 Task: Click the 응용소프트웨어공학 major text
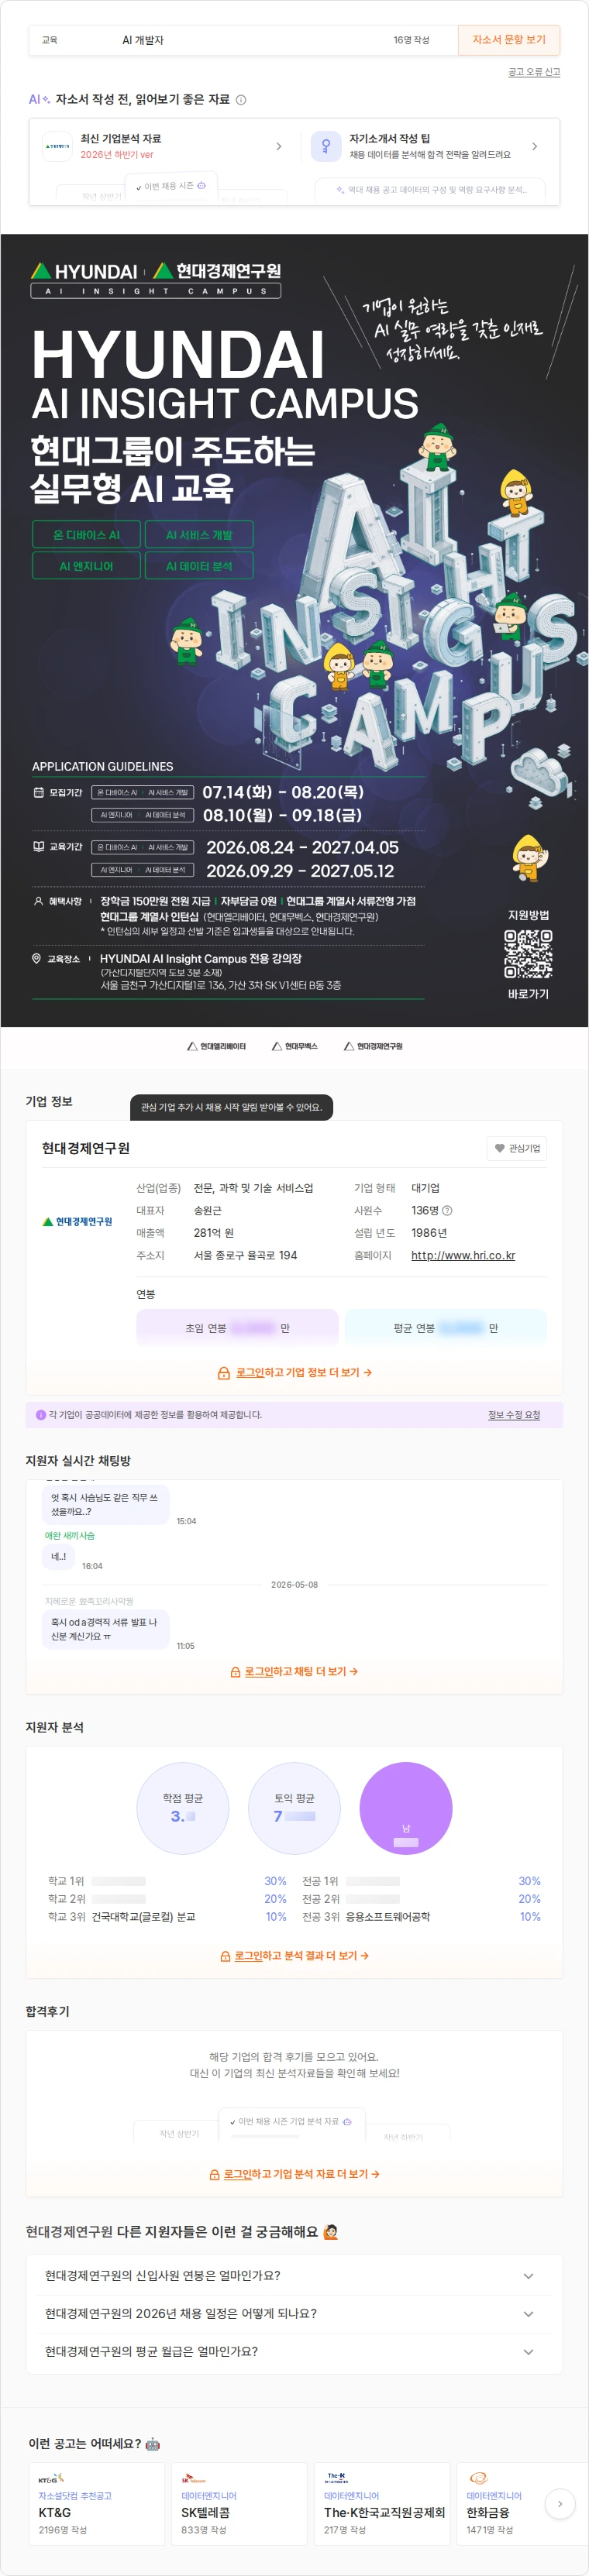[x=388, y=1917]
